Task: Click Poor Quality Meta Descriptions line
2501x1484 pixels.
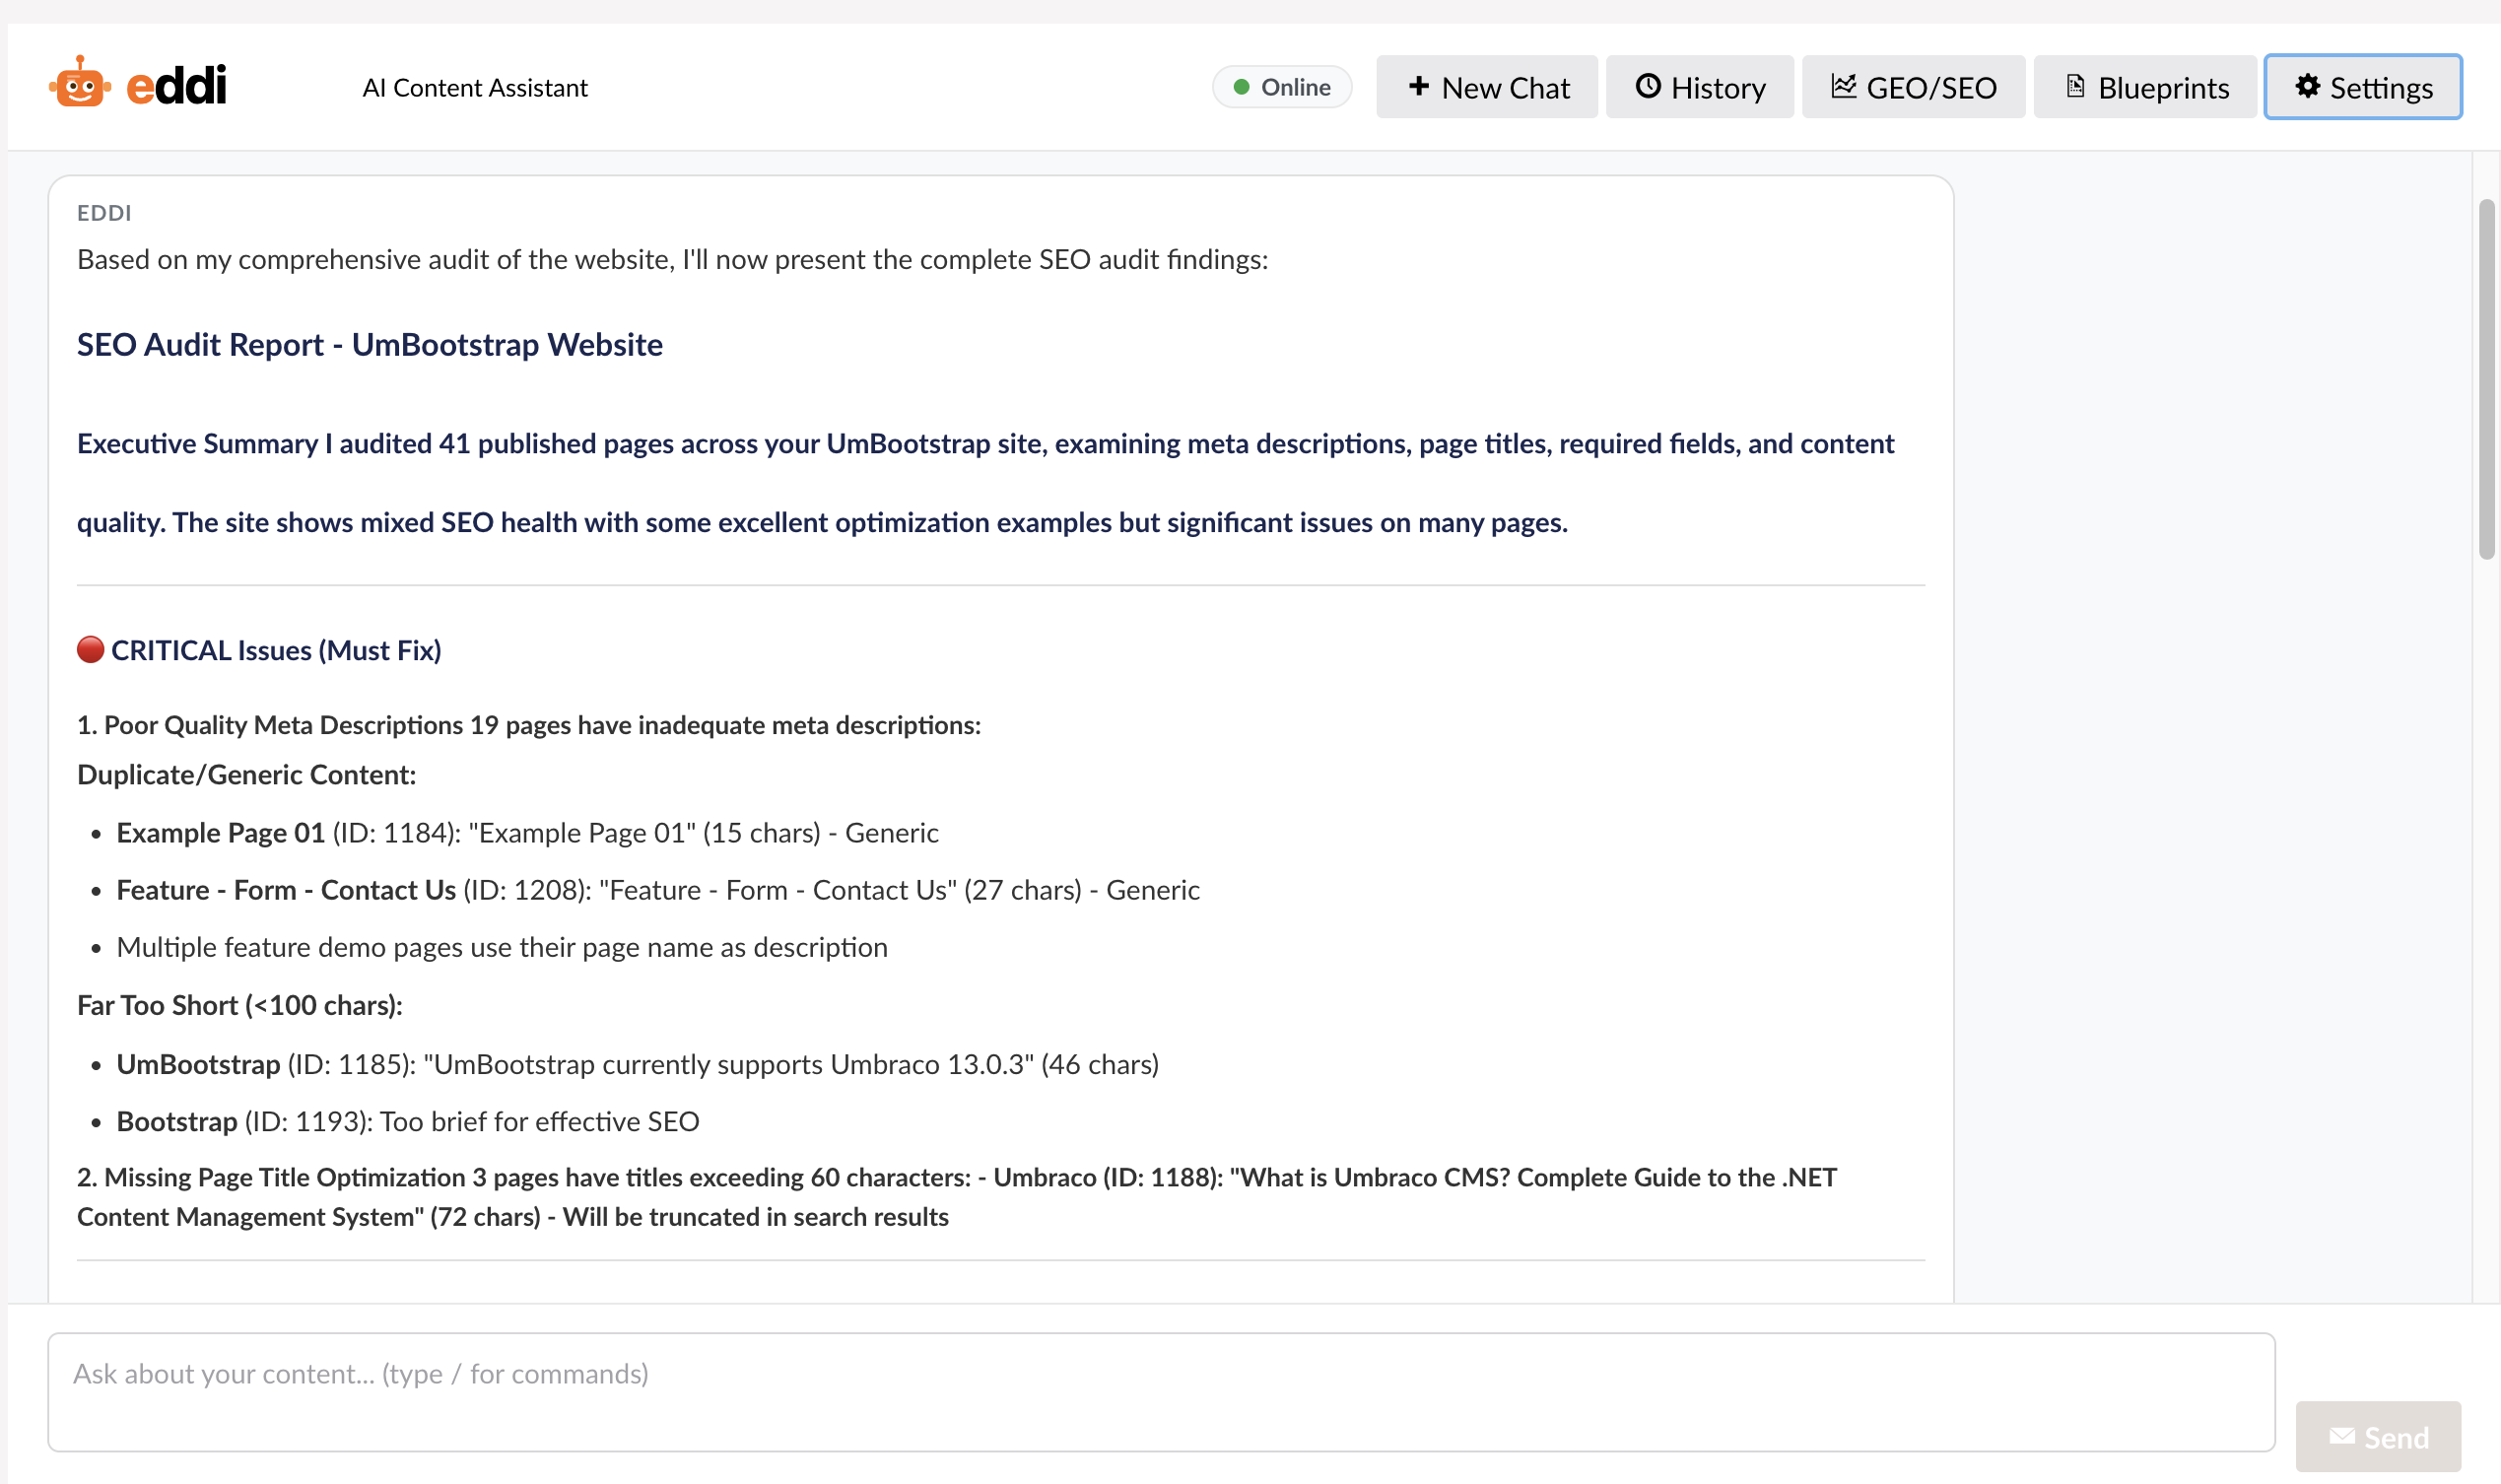Action: (529, 725)
